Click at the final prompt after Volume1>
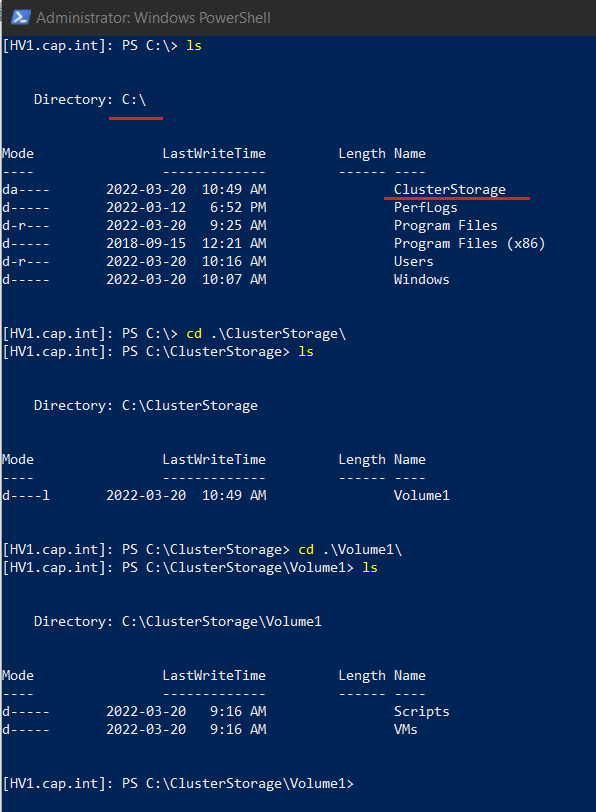The height and width of the screenshot is (812, 596). (x=362, y=784)
